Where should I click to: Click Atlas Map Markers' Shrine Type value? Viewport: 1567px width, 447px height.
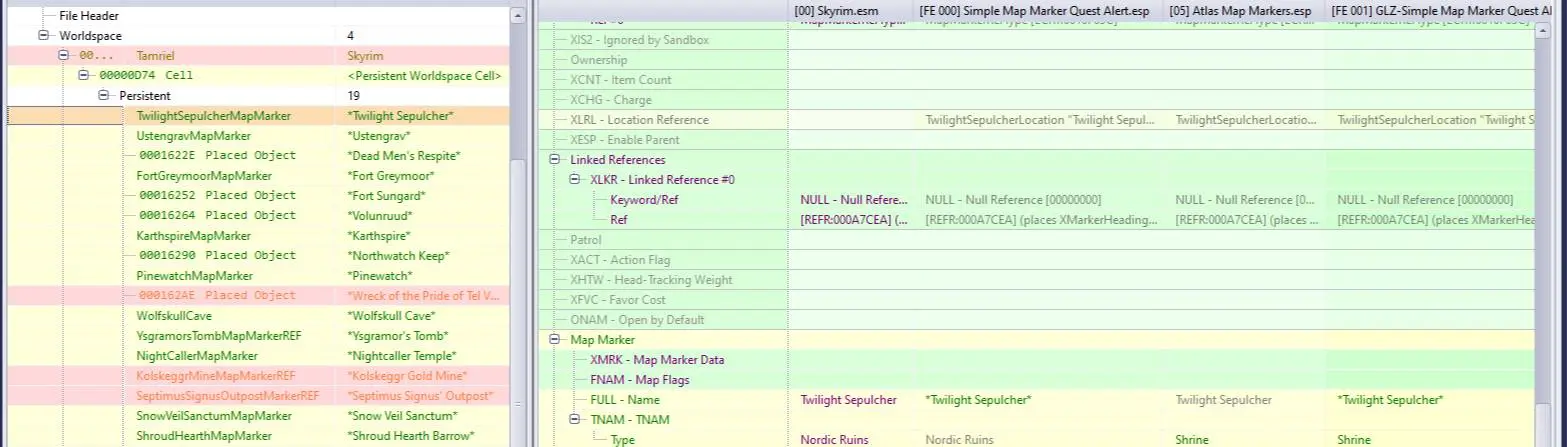click(x=1192, y=440)
